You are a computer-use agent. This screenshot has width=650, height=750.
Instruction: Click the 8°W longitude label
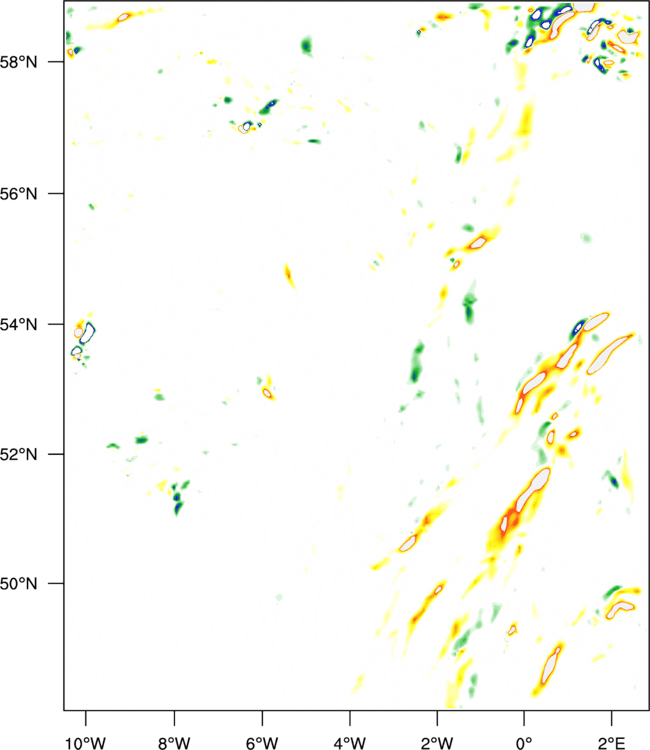(x=174, y=742)
